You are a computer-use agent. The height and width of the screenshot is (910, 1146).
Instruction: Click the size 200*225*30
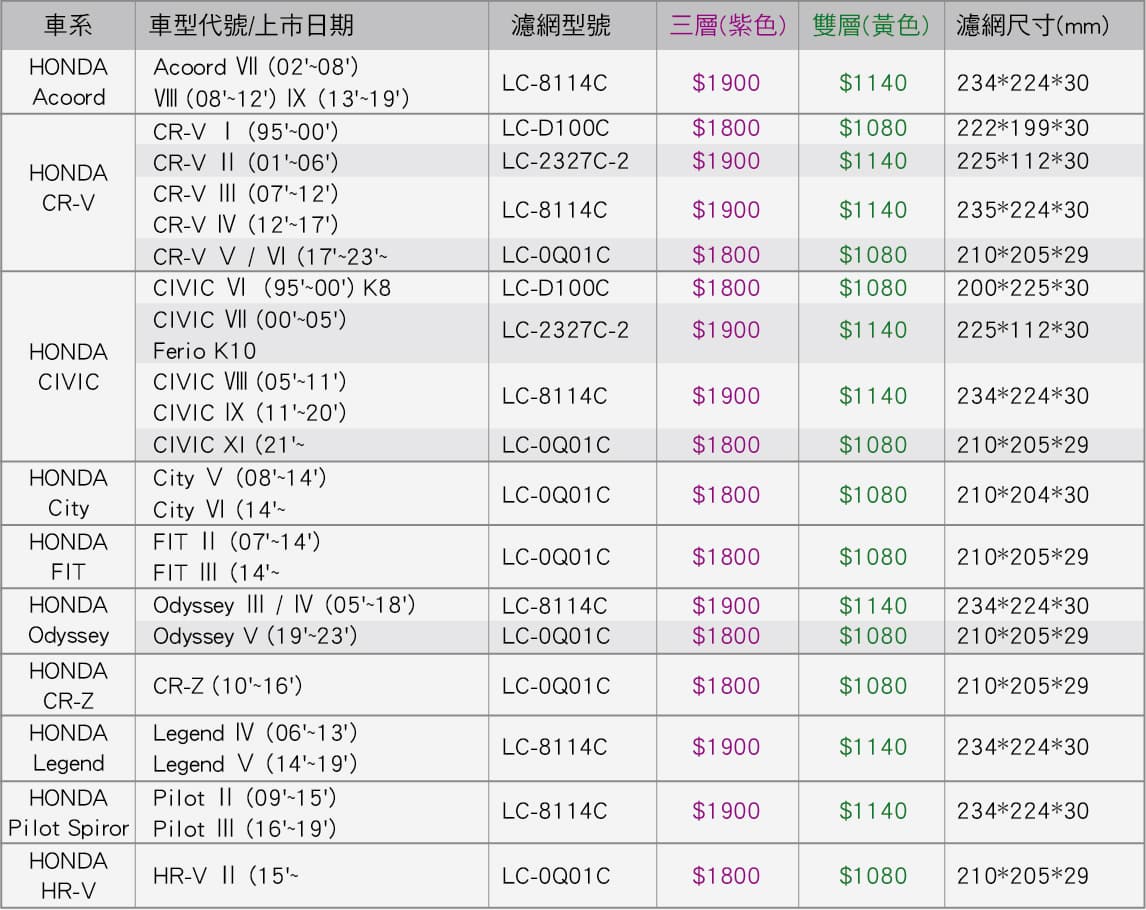point(1022,288)
